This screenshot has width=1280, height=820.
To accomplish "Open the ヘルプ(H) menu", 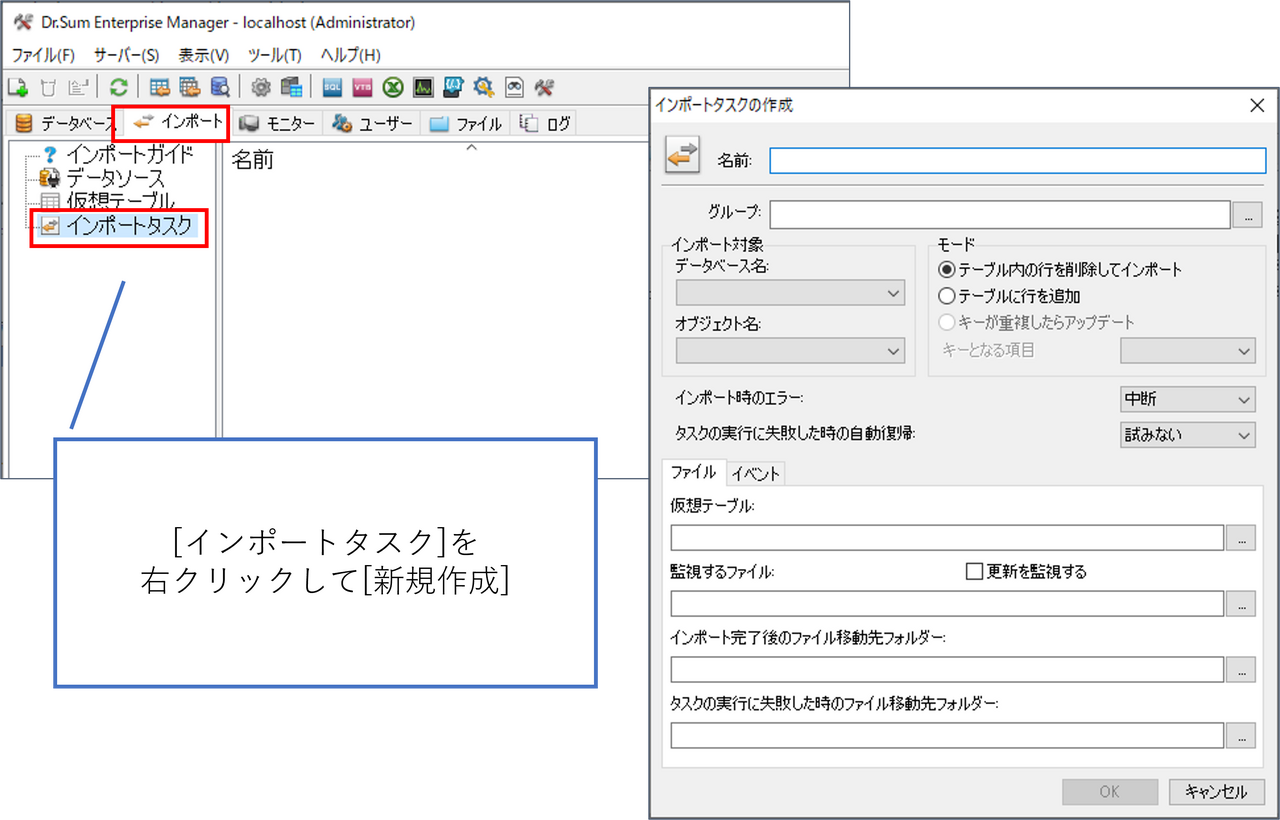I will (x=350, y=55).
